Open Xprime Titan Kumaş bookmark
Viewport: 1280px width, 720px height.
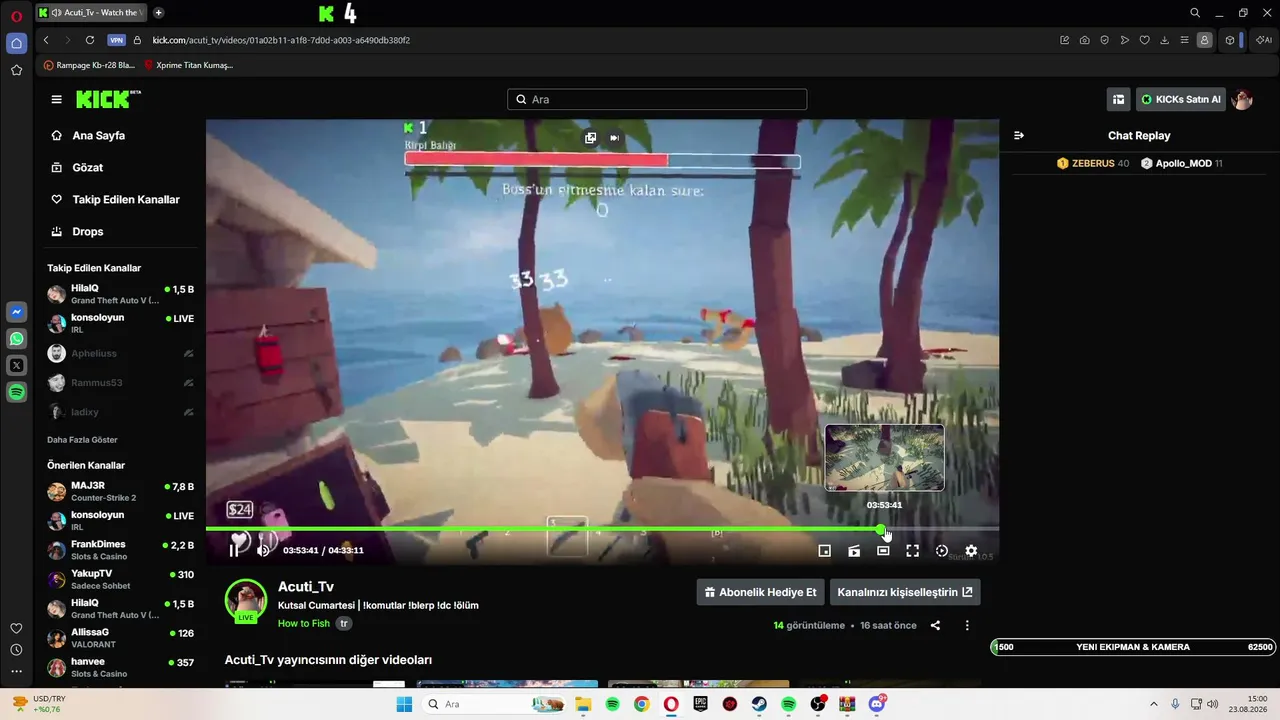pyautogui.click(x=189, y=65)
